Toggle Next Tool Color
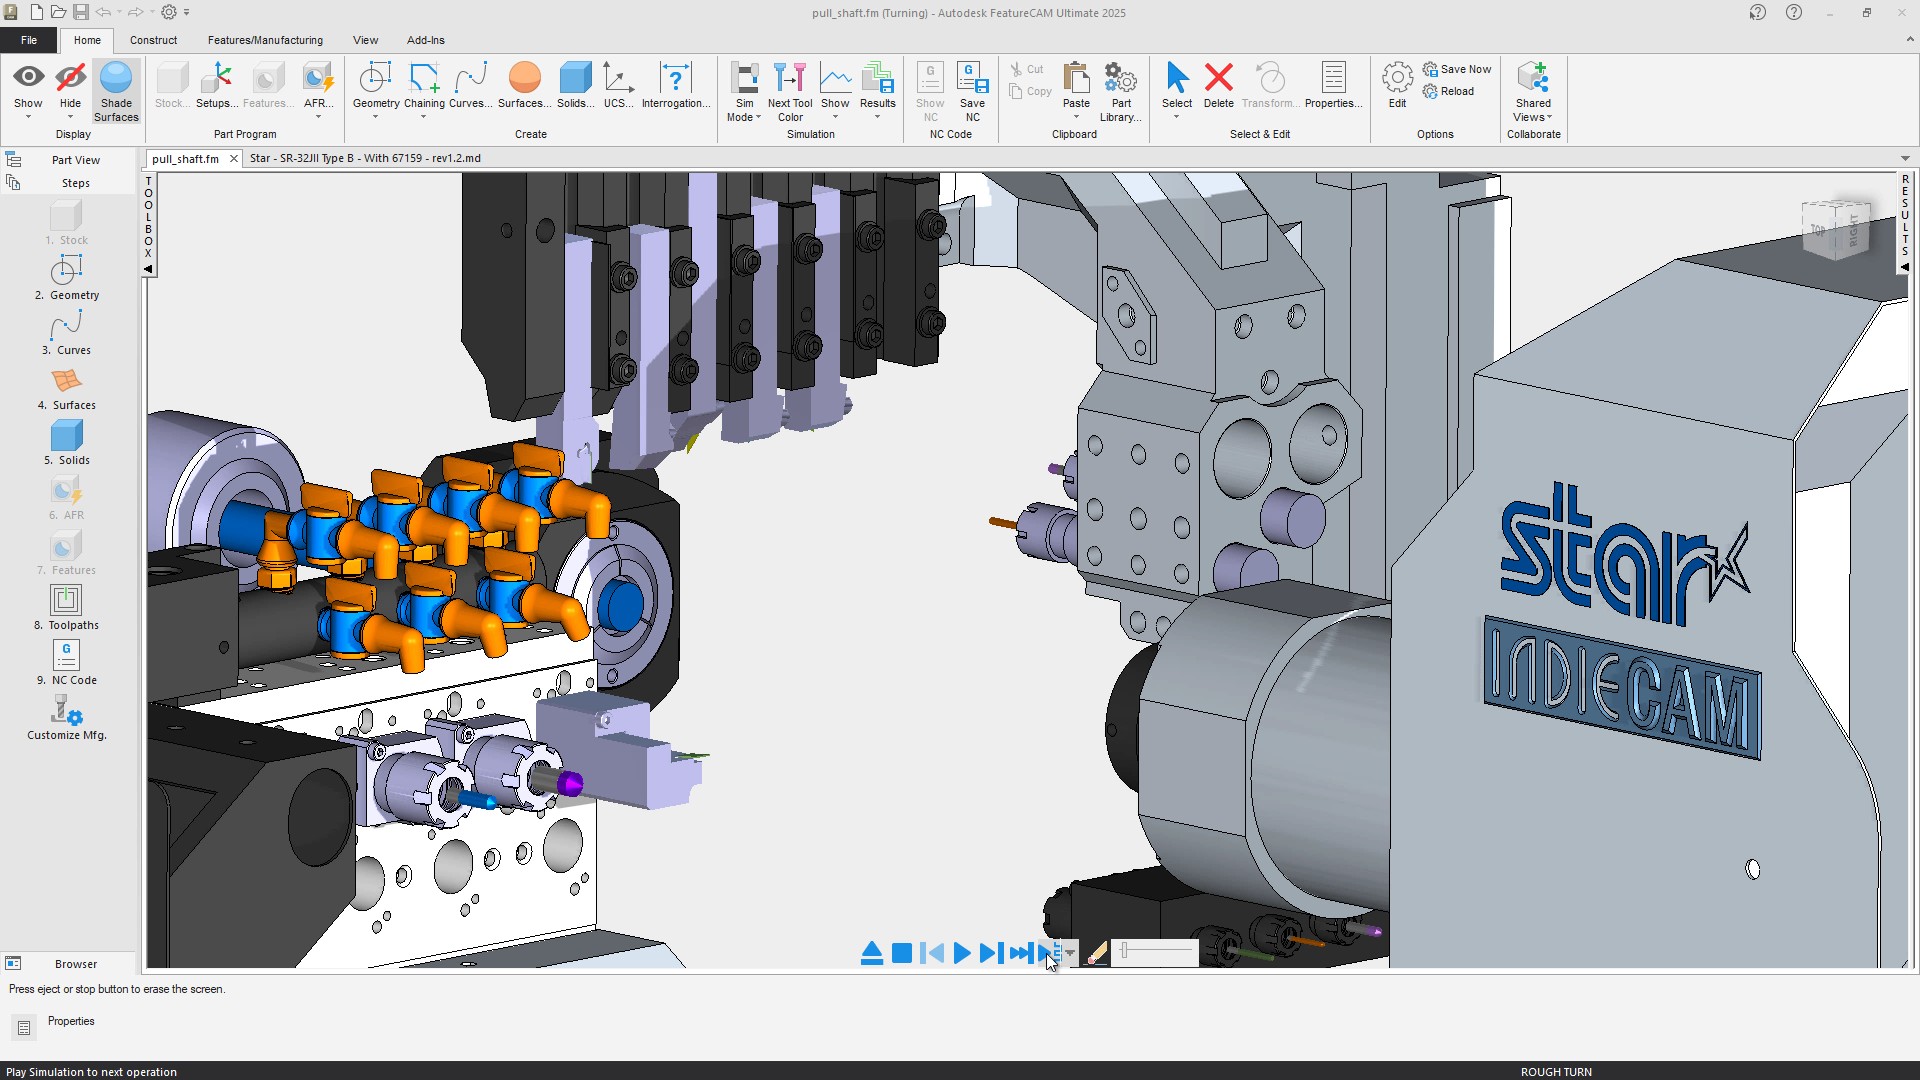Screen dimensions: 1920x1080 coord(790,91)
